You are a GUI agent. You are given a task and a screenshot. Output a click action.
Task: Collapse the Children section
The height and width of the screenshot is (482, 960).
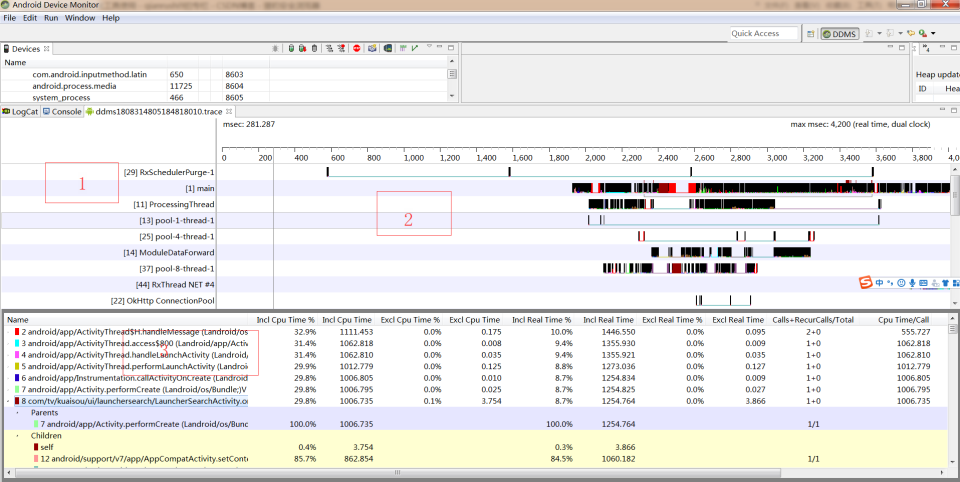point(17,435)
